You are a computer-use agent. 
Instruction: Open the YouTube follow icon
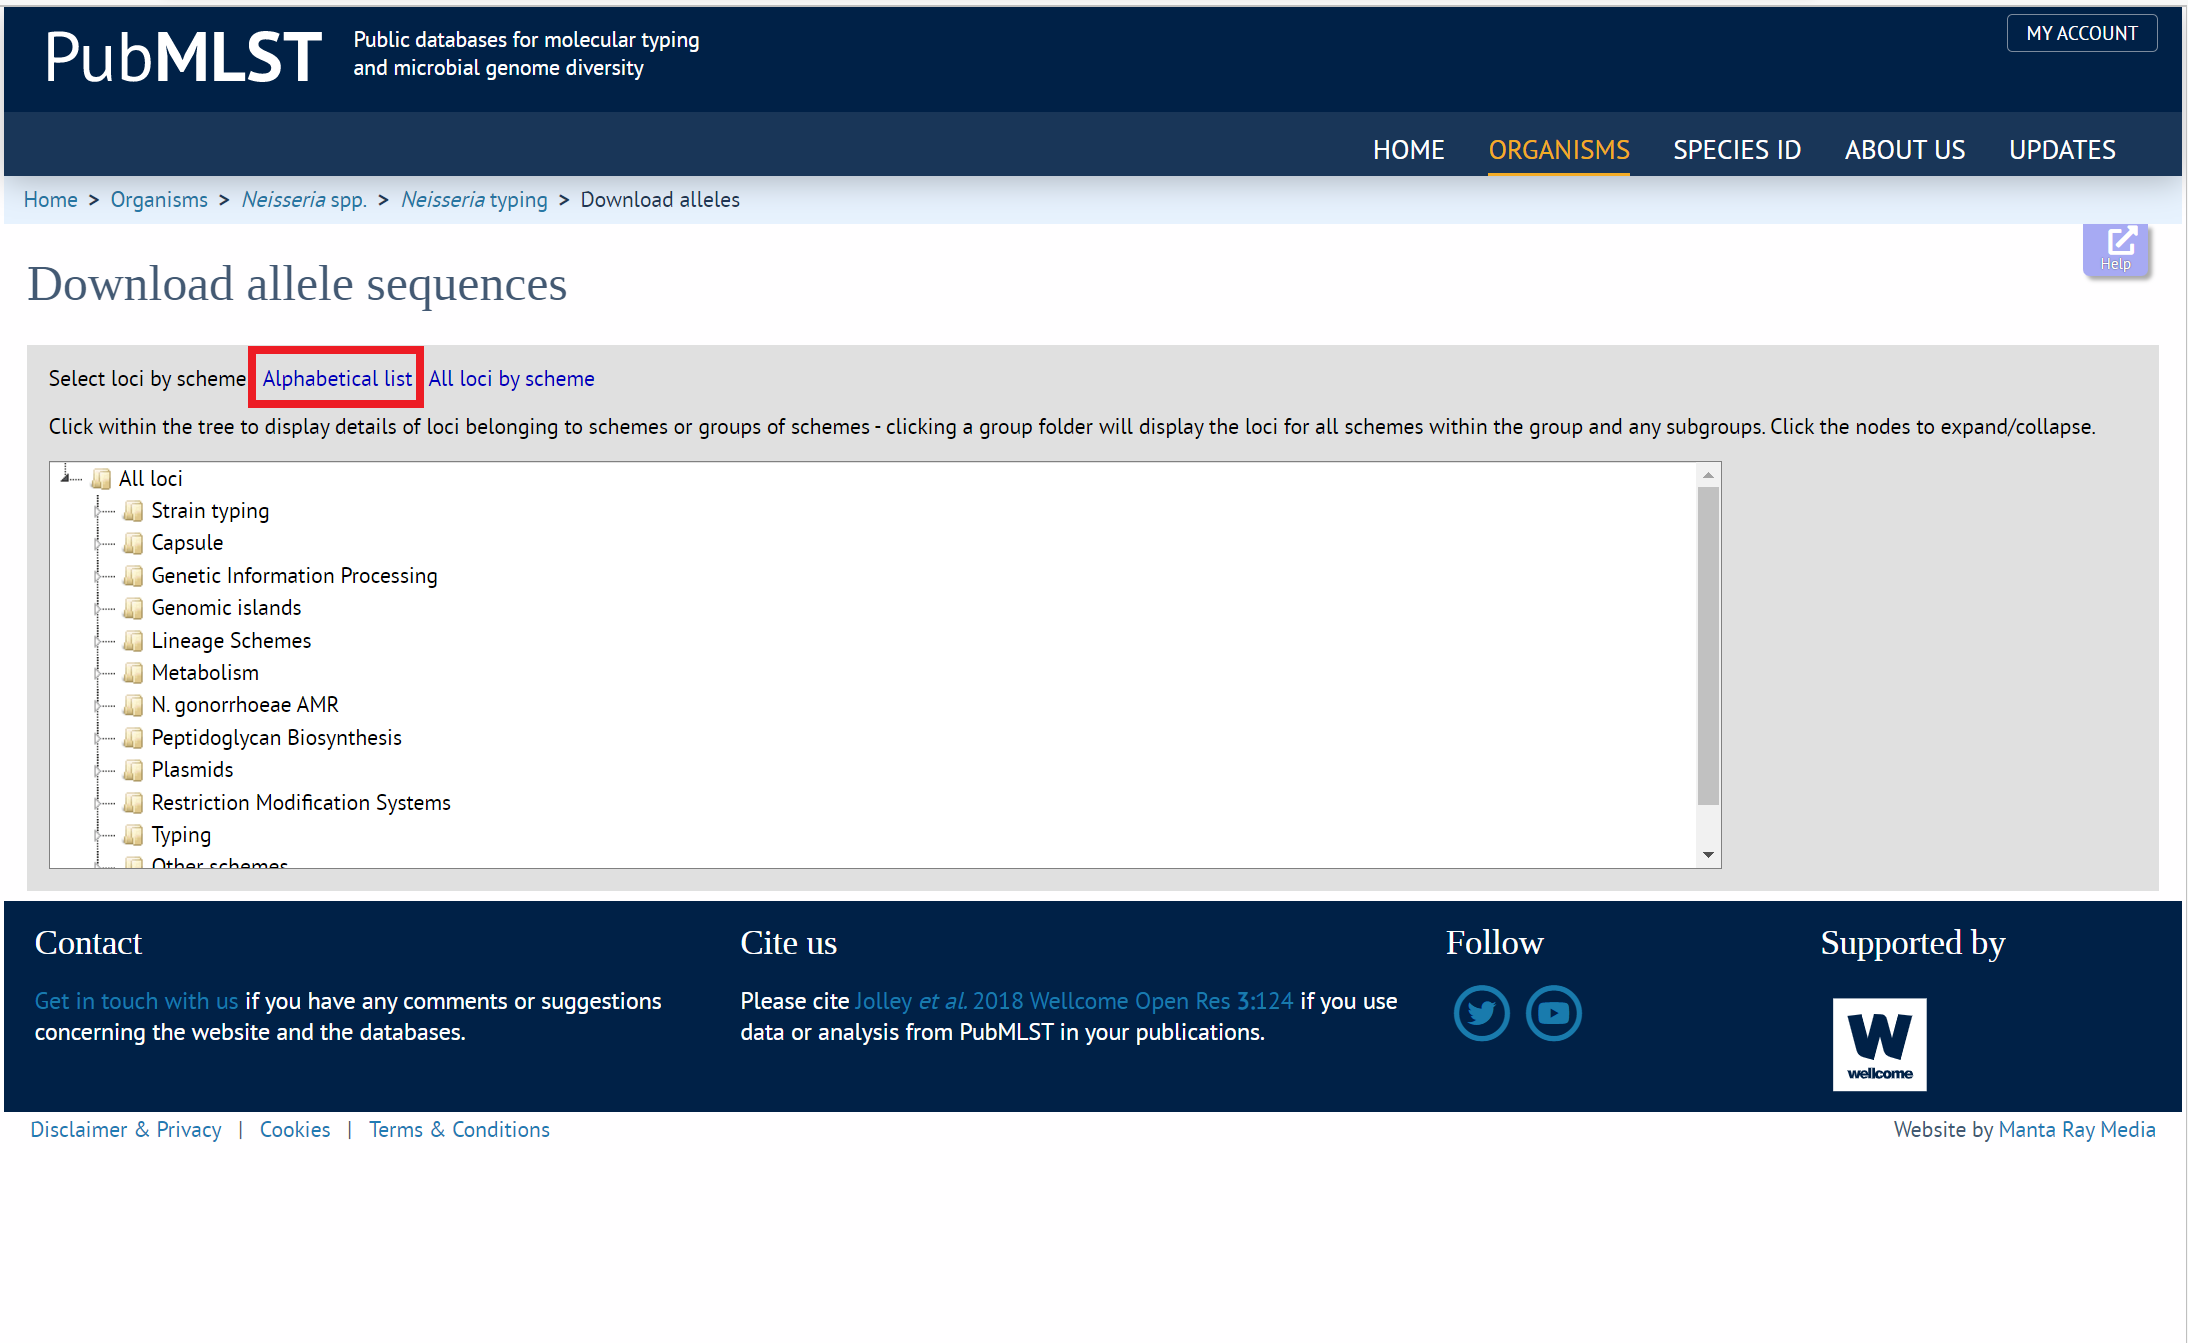click(1554, 1013)
